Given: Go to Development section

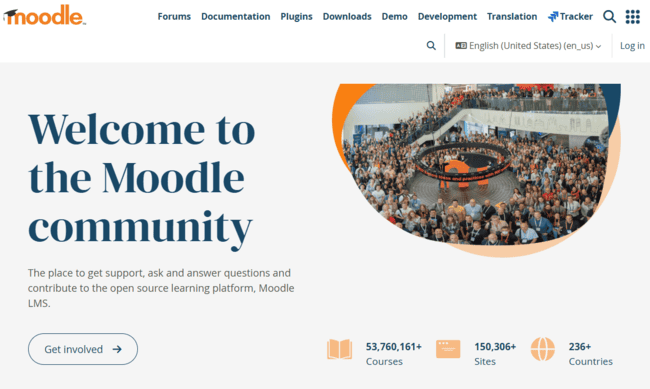Looking at the screenshot, I should pos(447,17).
